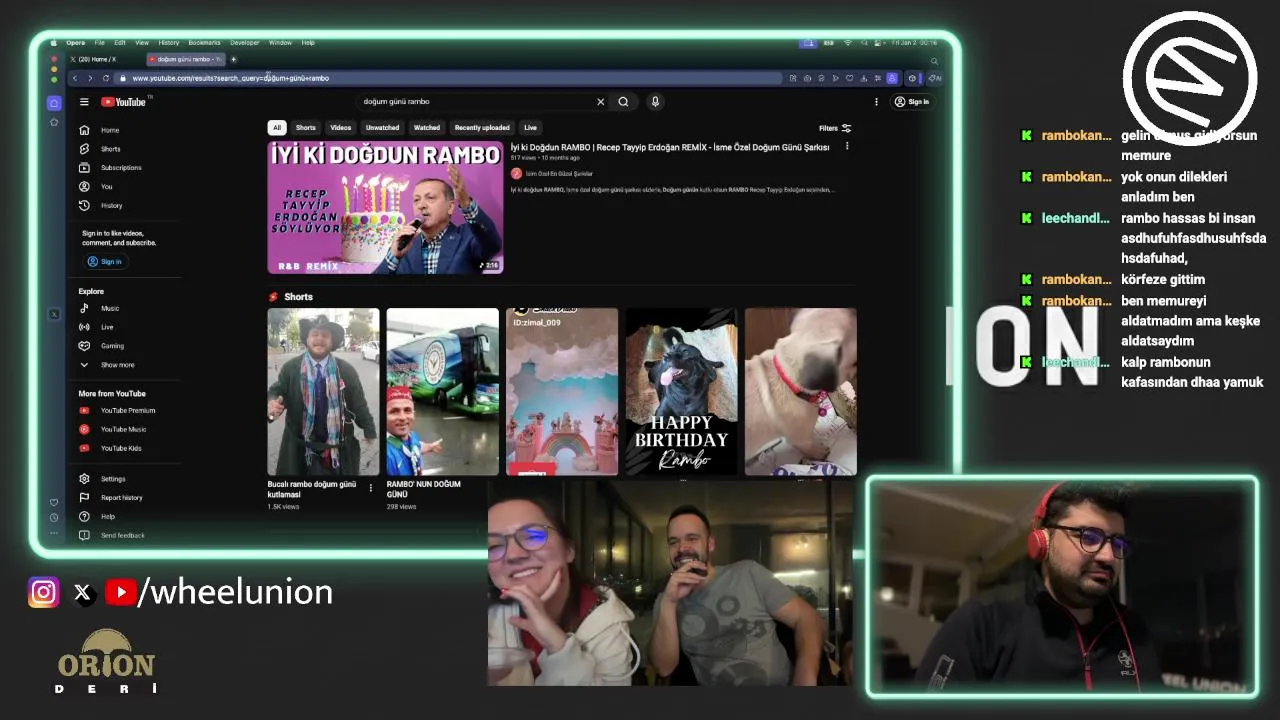Go back using the browser back arrow
The height and width of the screenshot is (720, 1280).
tap(74, 78)
